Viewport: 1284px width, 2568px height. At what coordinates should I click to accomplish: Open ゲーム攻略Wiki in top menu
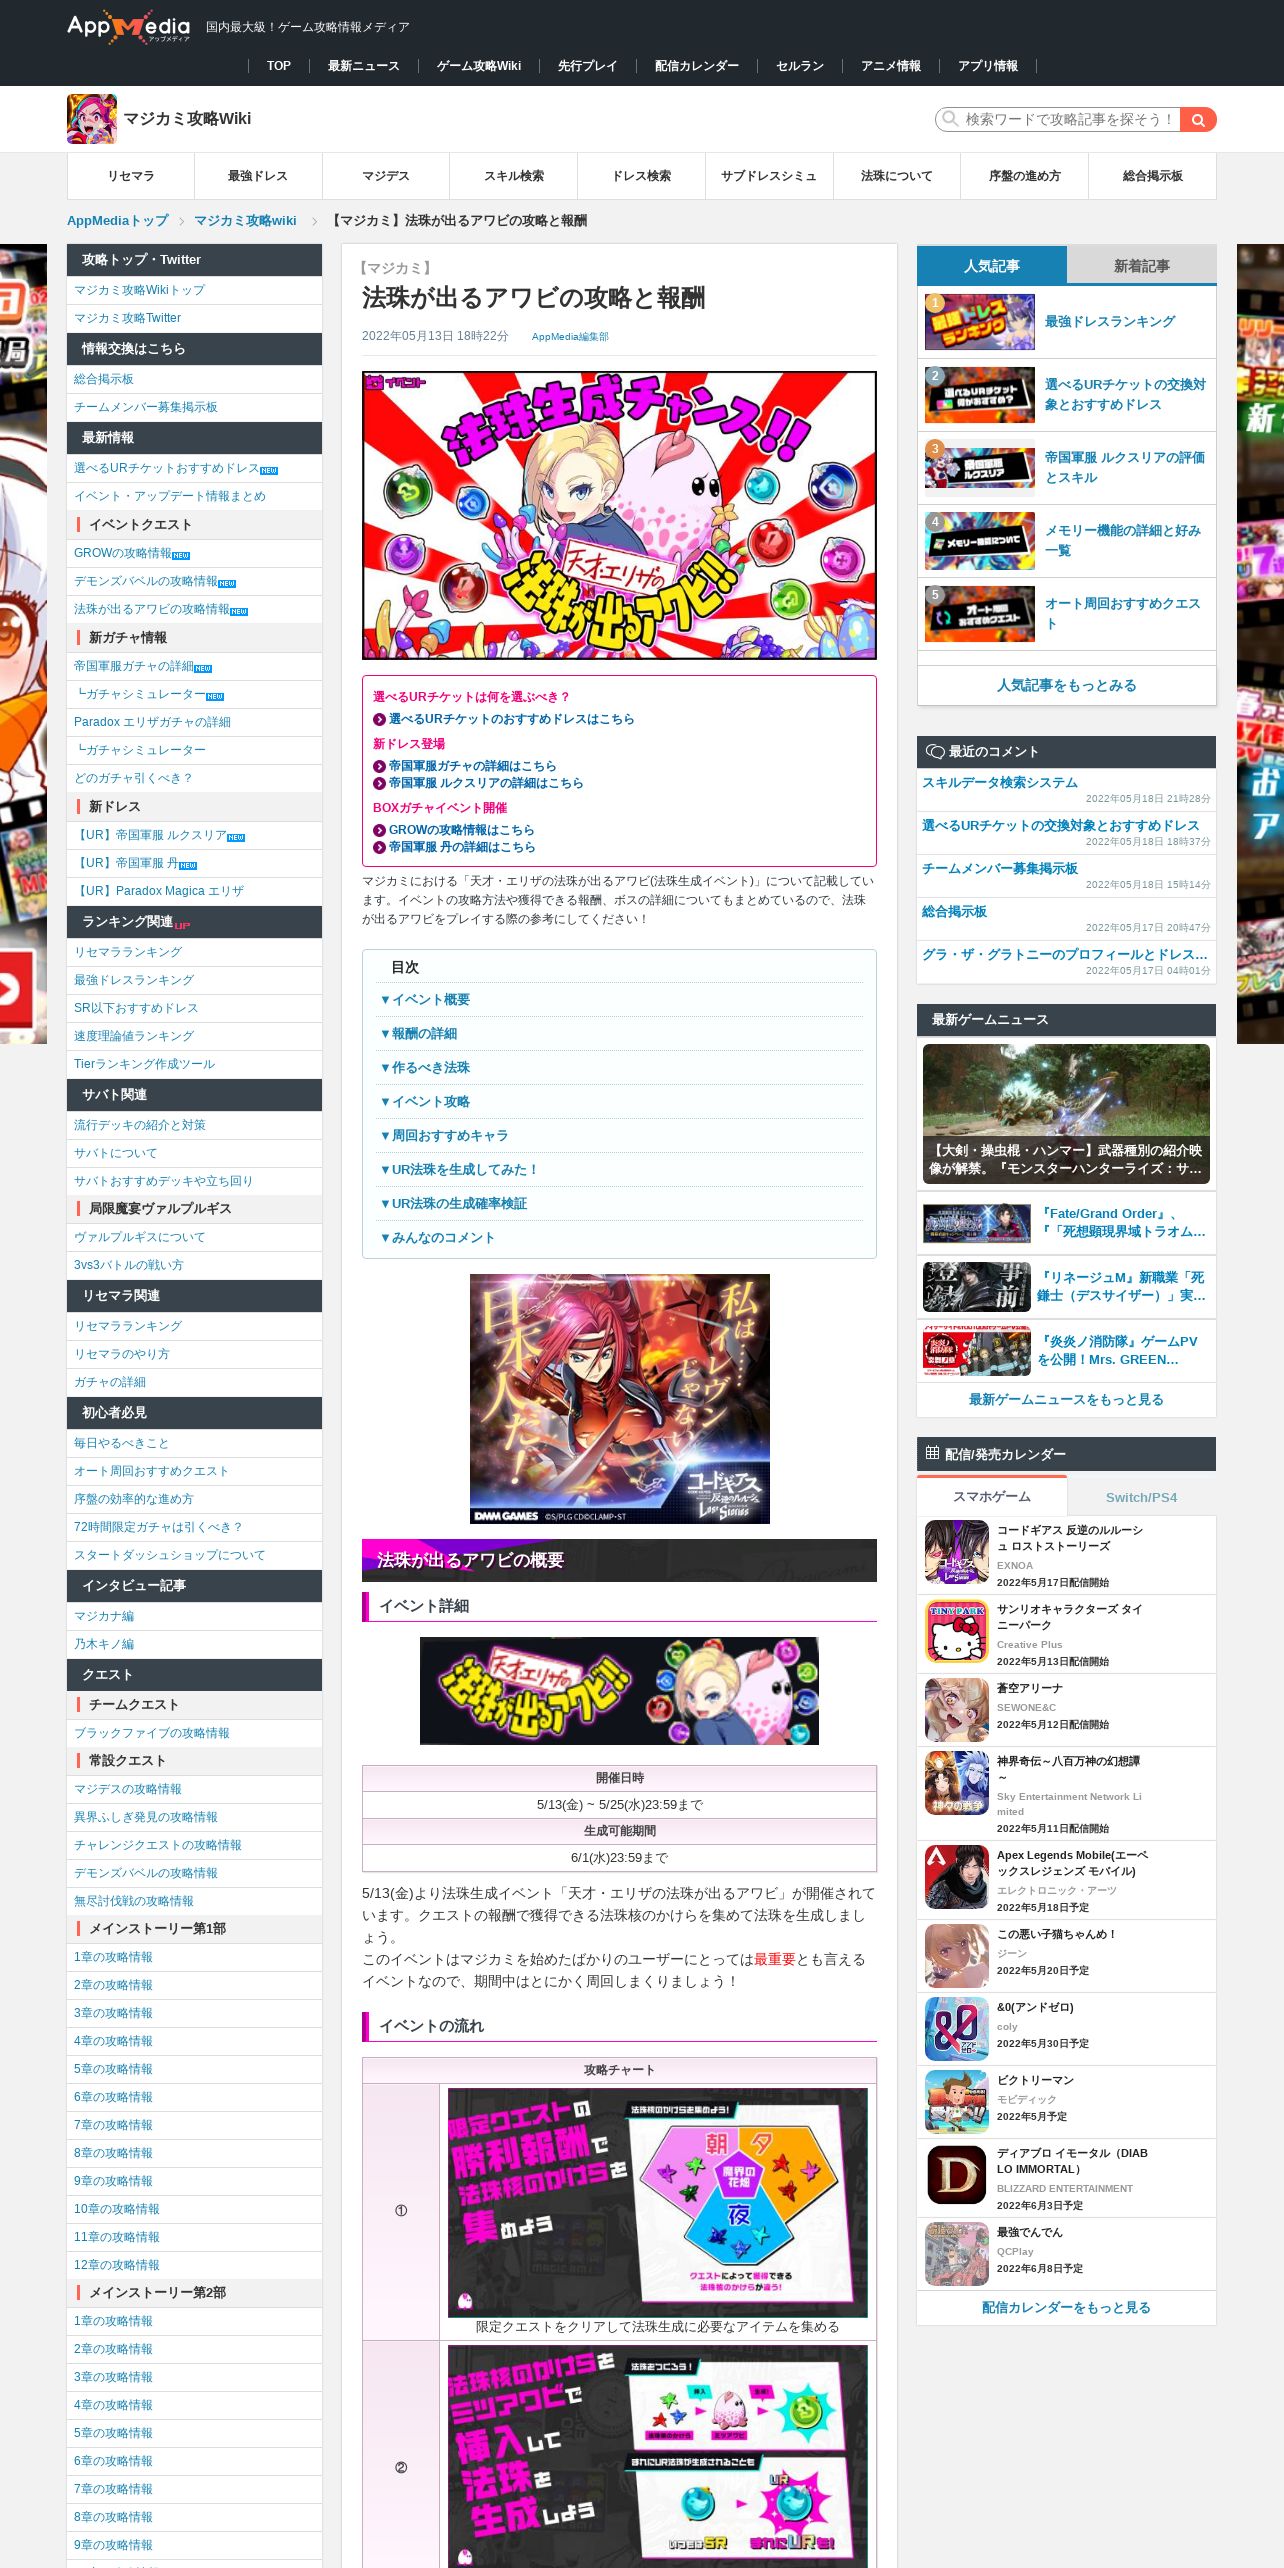[479, 66]
